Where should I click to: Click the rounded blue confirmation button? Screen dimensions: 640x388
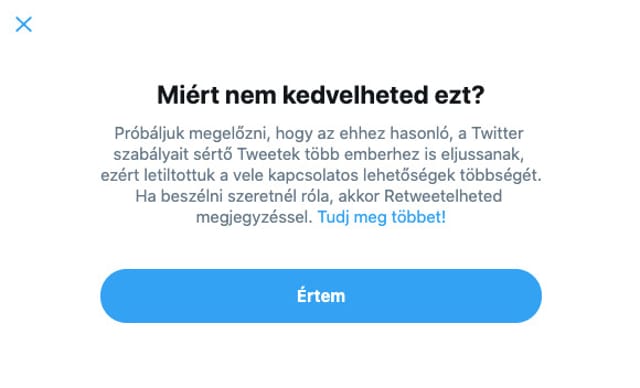tap(321, 296)
